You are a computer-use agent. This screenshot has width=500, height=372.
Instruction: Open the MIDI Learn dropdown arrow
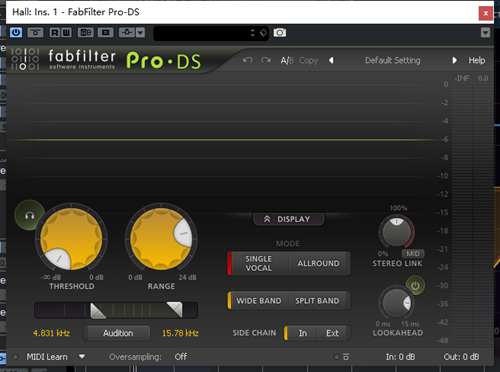click(82, 356)
